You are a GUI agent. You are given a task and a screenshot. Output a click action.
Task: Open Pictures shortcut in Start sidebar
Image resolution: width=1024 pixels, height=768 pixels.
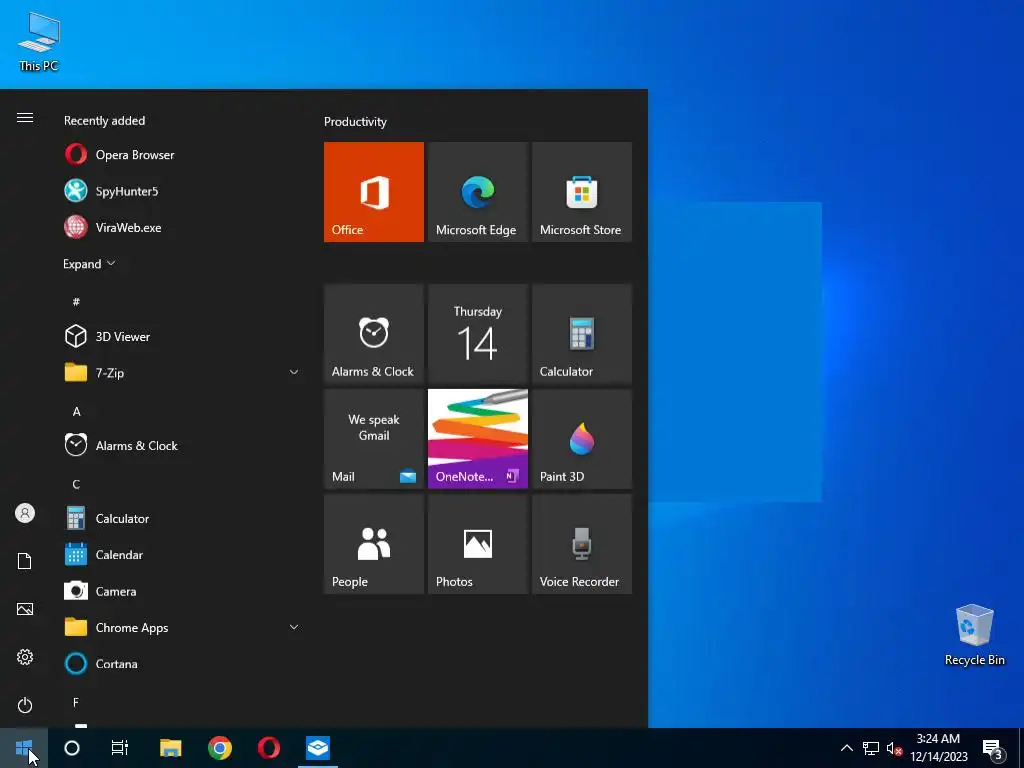tap(25, 609)
